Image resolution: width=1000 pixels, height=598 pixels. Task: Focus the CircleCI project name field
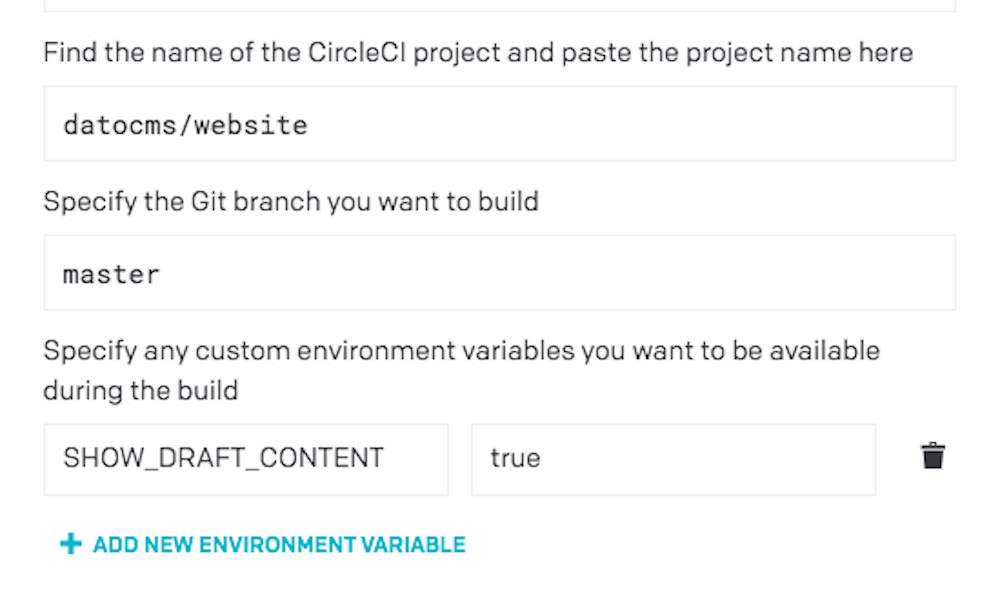[x=499, y=124]
